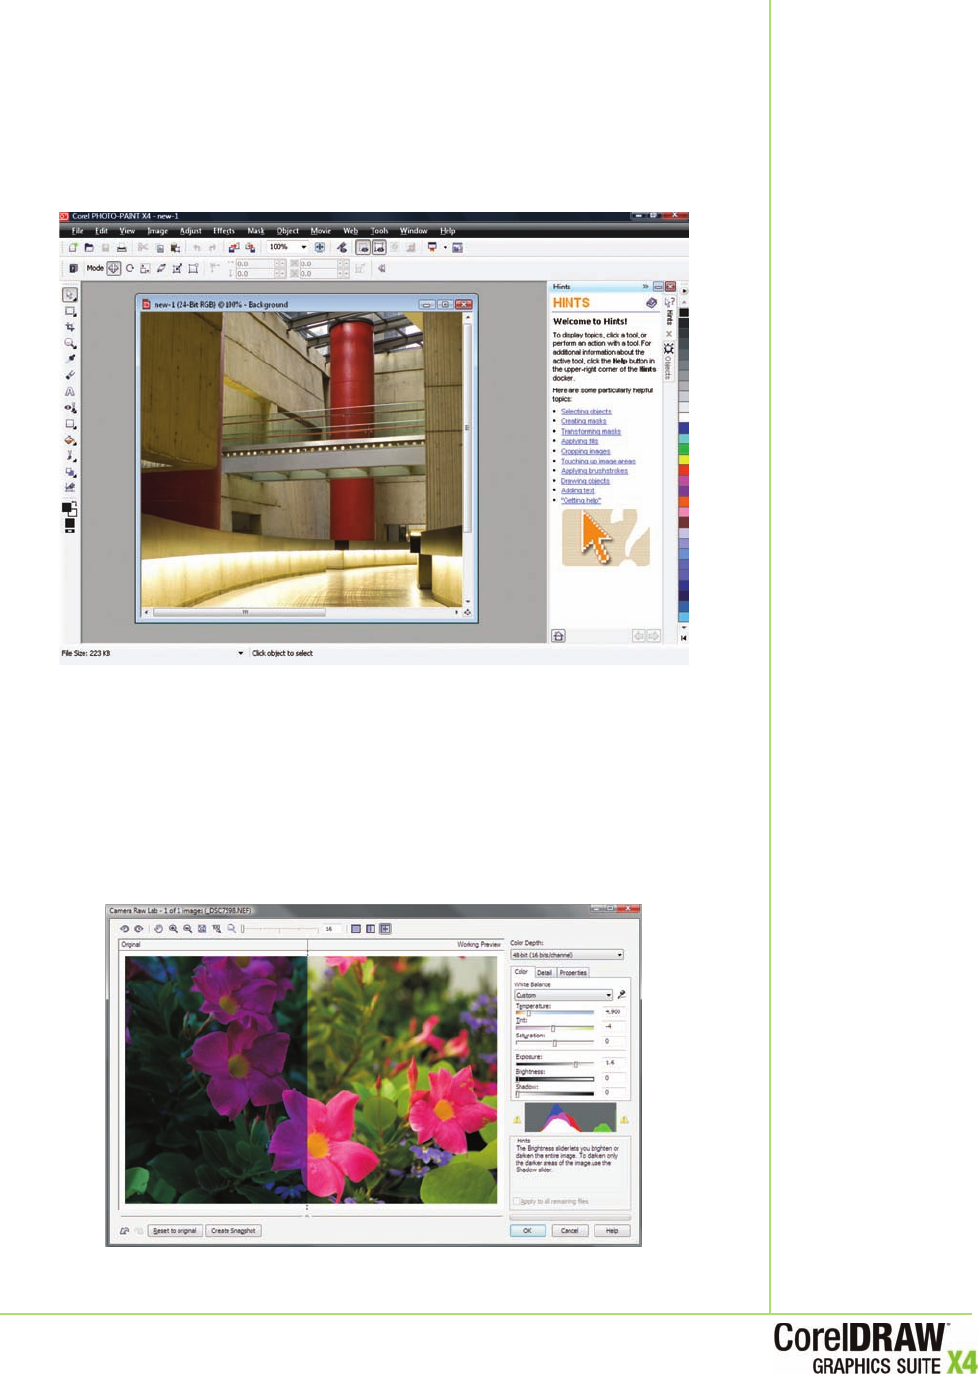This screenshot has width=980, height=1375.
Task: Click the Exposure slider
Action: 555,1064
